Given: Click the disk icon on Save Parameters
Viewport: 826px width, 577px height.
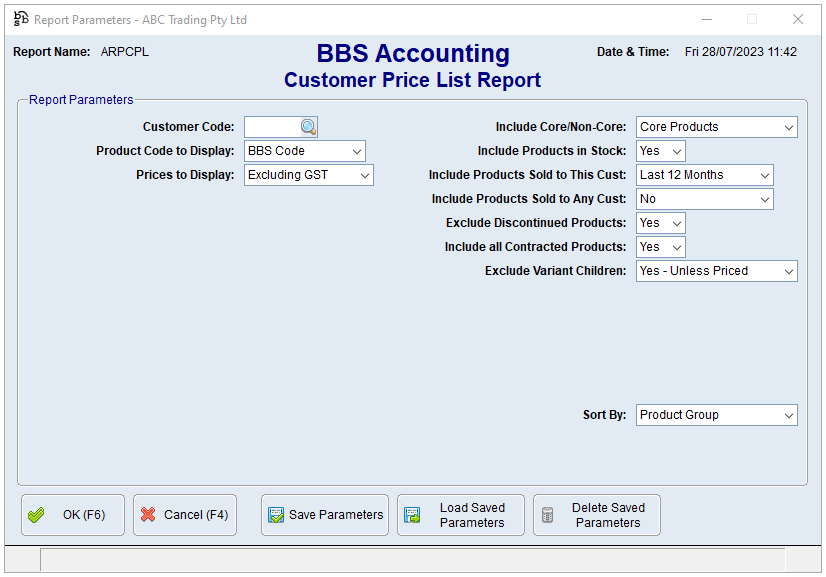Looking at the screenshot, I should (275, 514).
